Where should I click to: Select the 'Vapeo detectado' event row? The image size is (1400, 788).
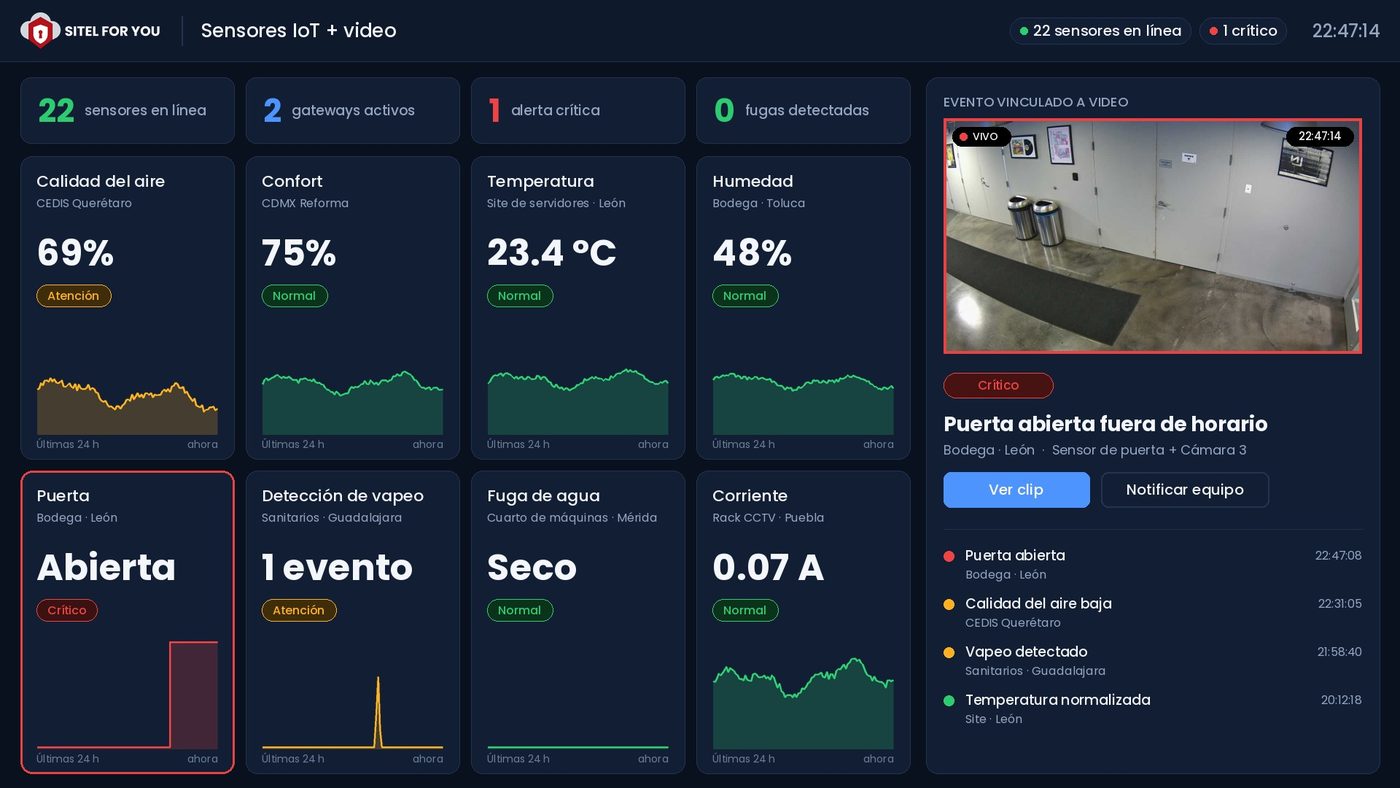(1152, 661)
